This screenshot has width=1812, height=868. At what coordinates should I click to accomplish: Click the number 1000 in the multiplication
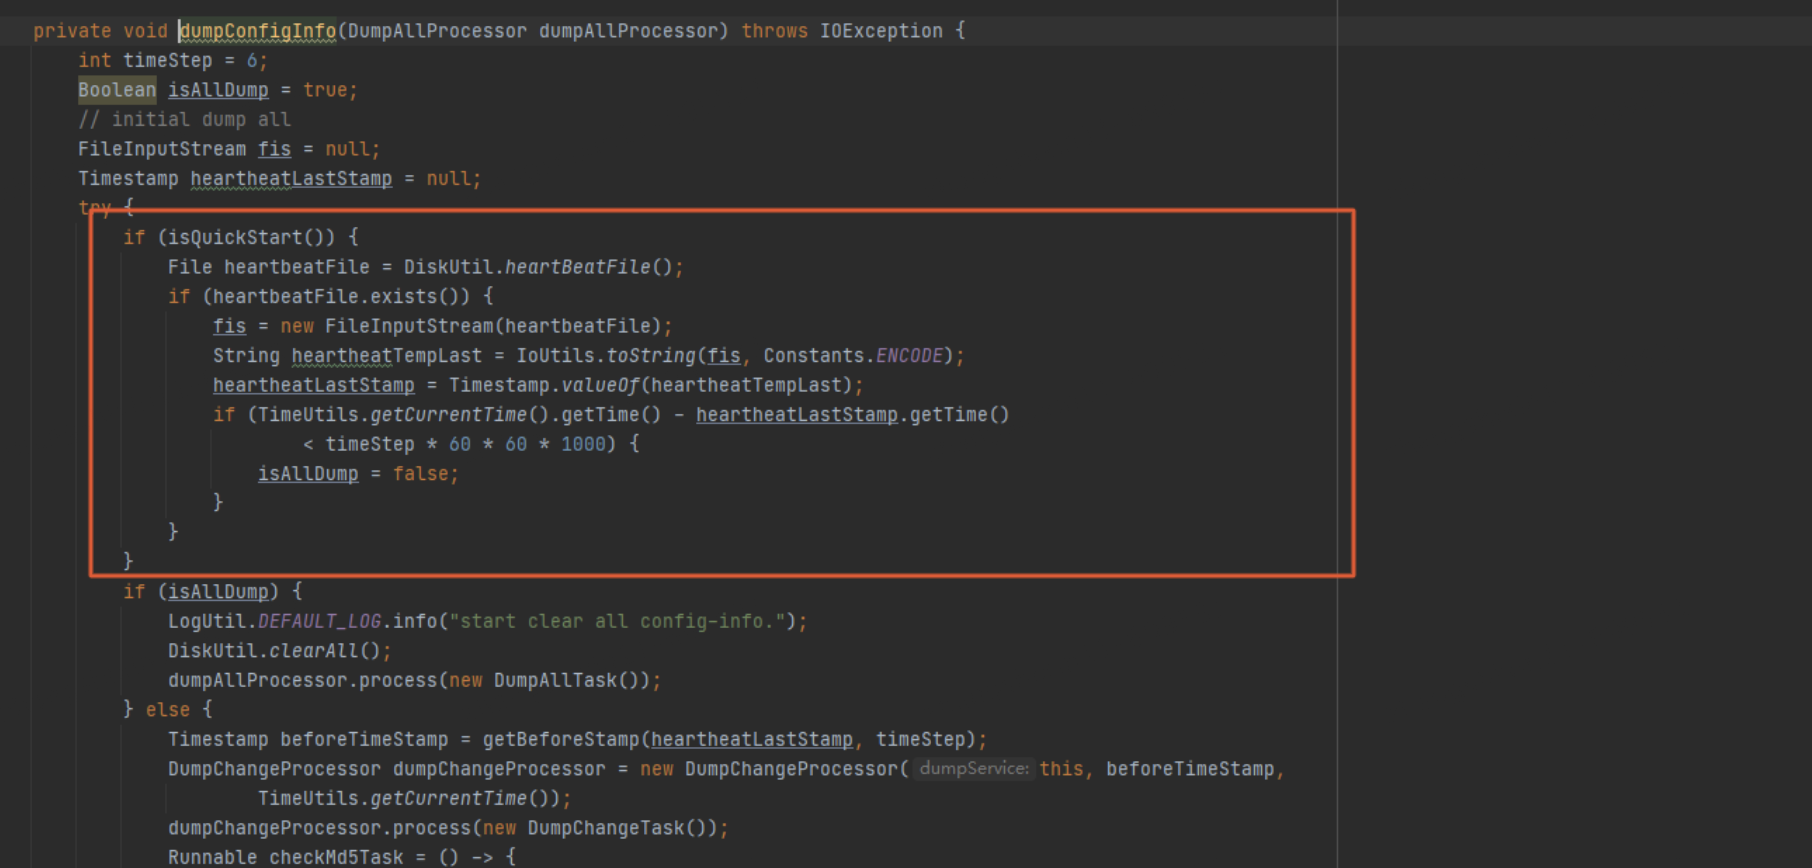click(x=583, y=444)
